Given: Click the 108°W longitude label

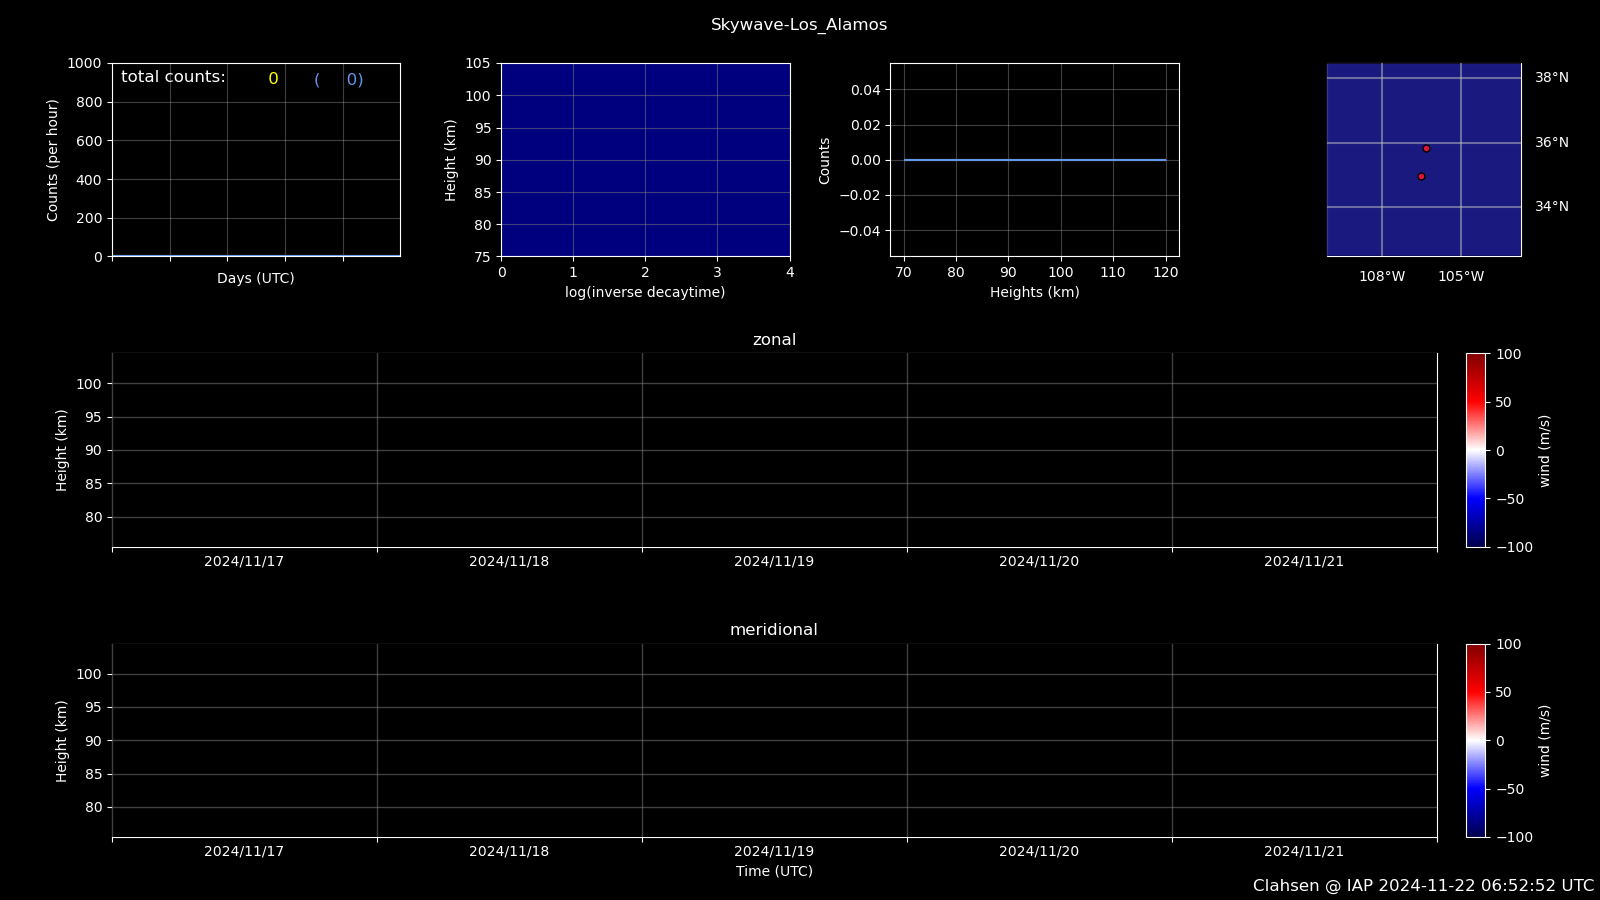Looking at the screenshot, I should pyautogui.click(x=1382, y=277).
